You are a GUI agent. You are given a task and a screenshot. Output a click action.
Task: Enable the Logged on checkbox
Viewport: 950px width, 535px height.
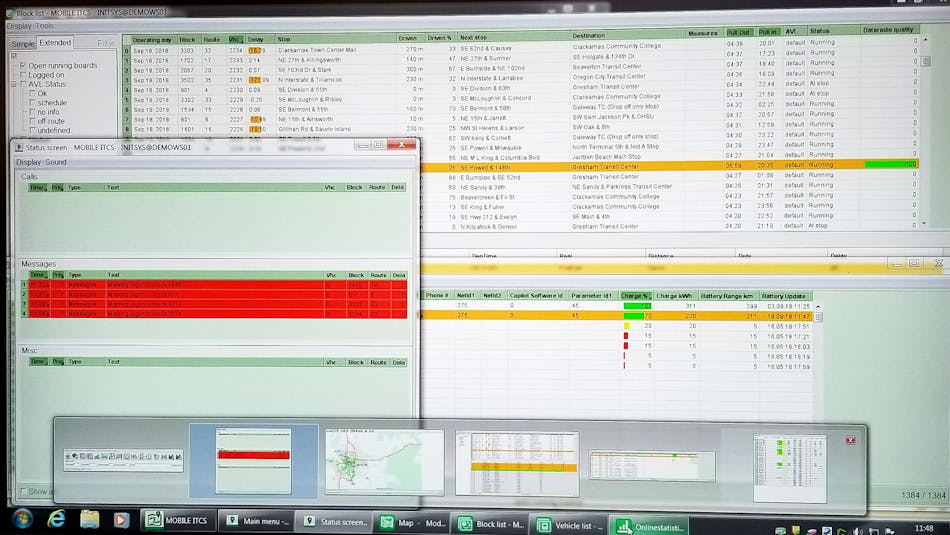(x=24, y=75)
